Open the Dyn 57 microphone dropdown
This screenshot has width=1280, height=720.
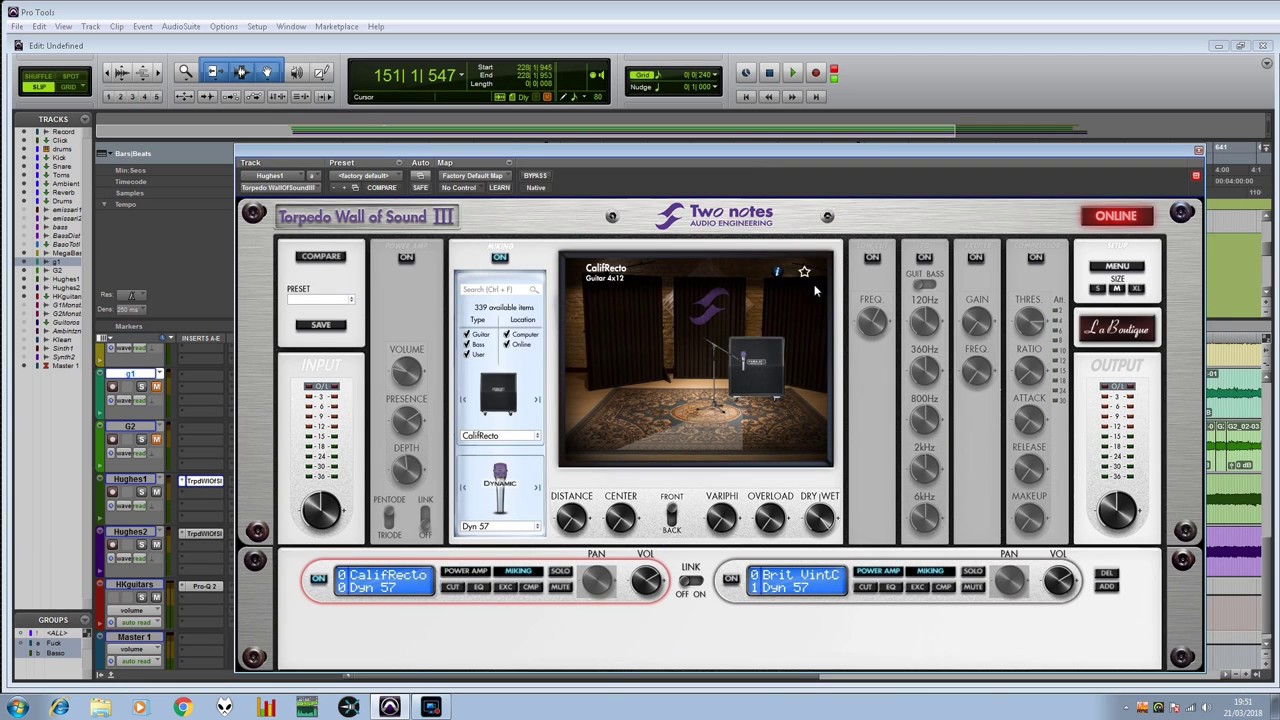pos(500,526)
